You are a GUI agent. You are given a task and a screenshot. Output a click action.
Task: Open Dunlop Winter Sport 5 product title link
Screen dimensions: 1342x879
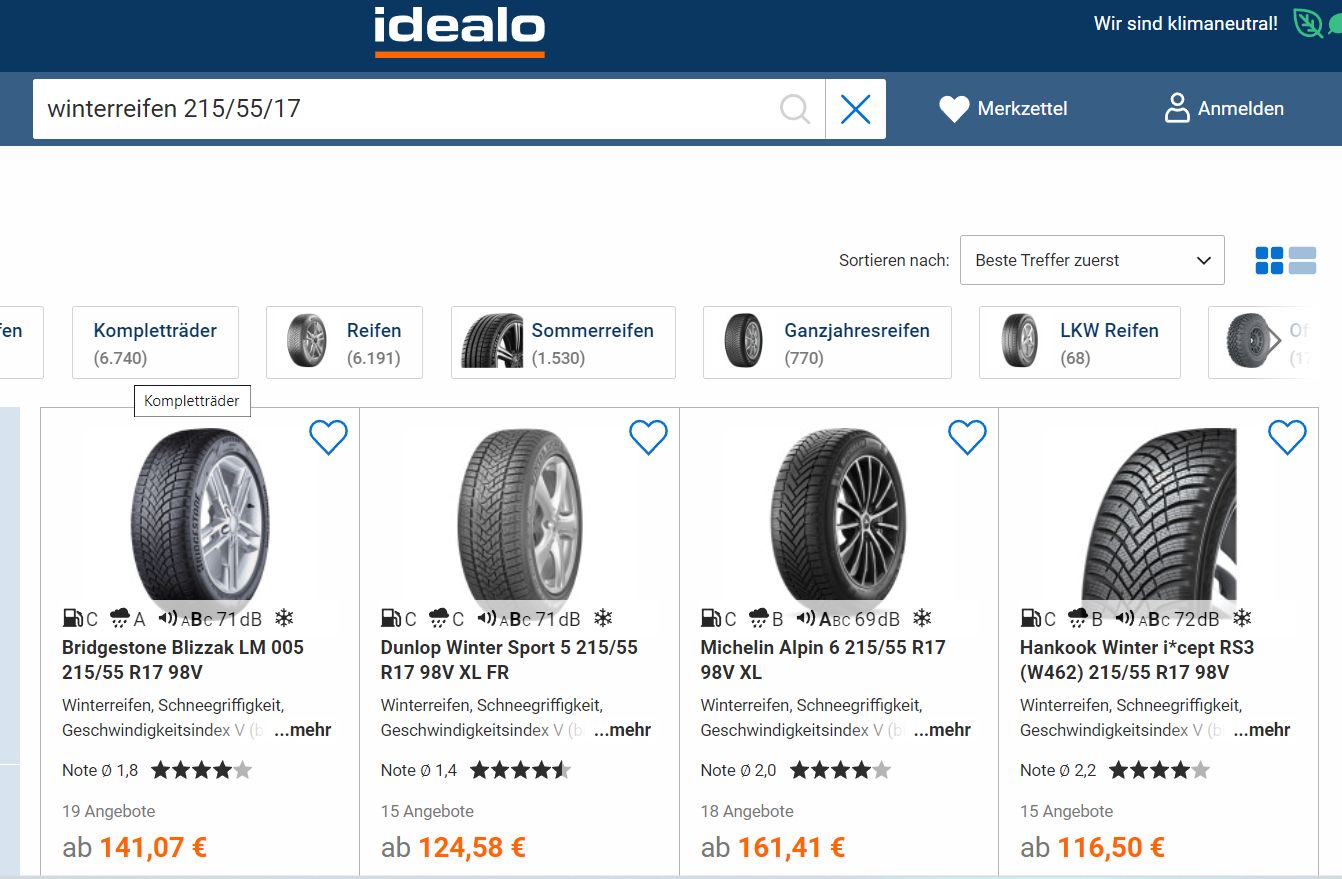pos(509,659)
